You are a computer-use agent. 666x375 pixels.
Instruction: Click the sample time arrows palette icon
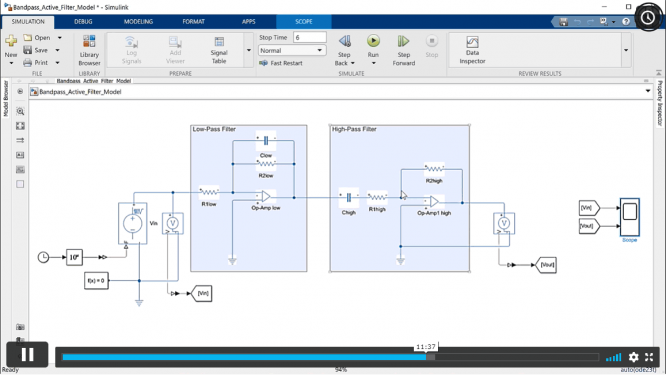pos(20,140)
